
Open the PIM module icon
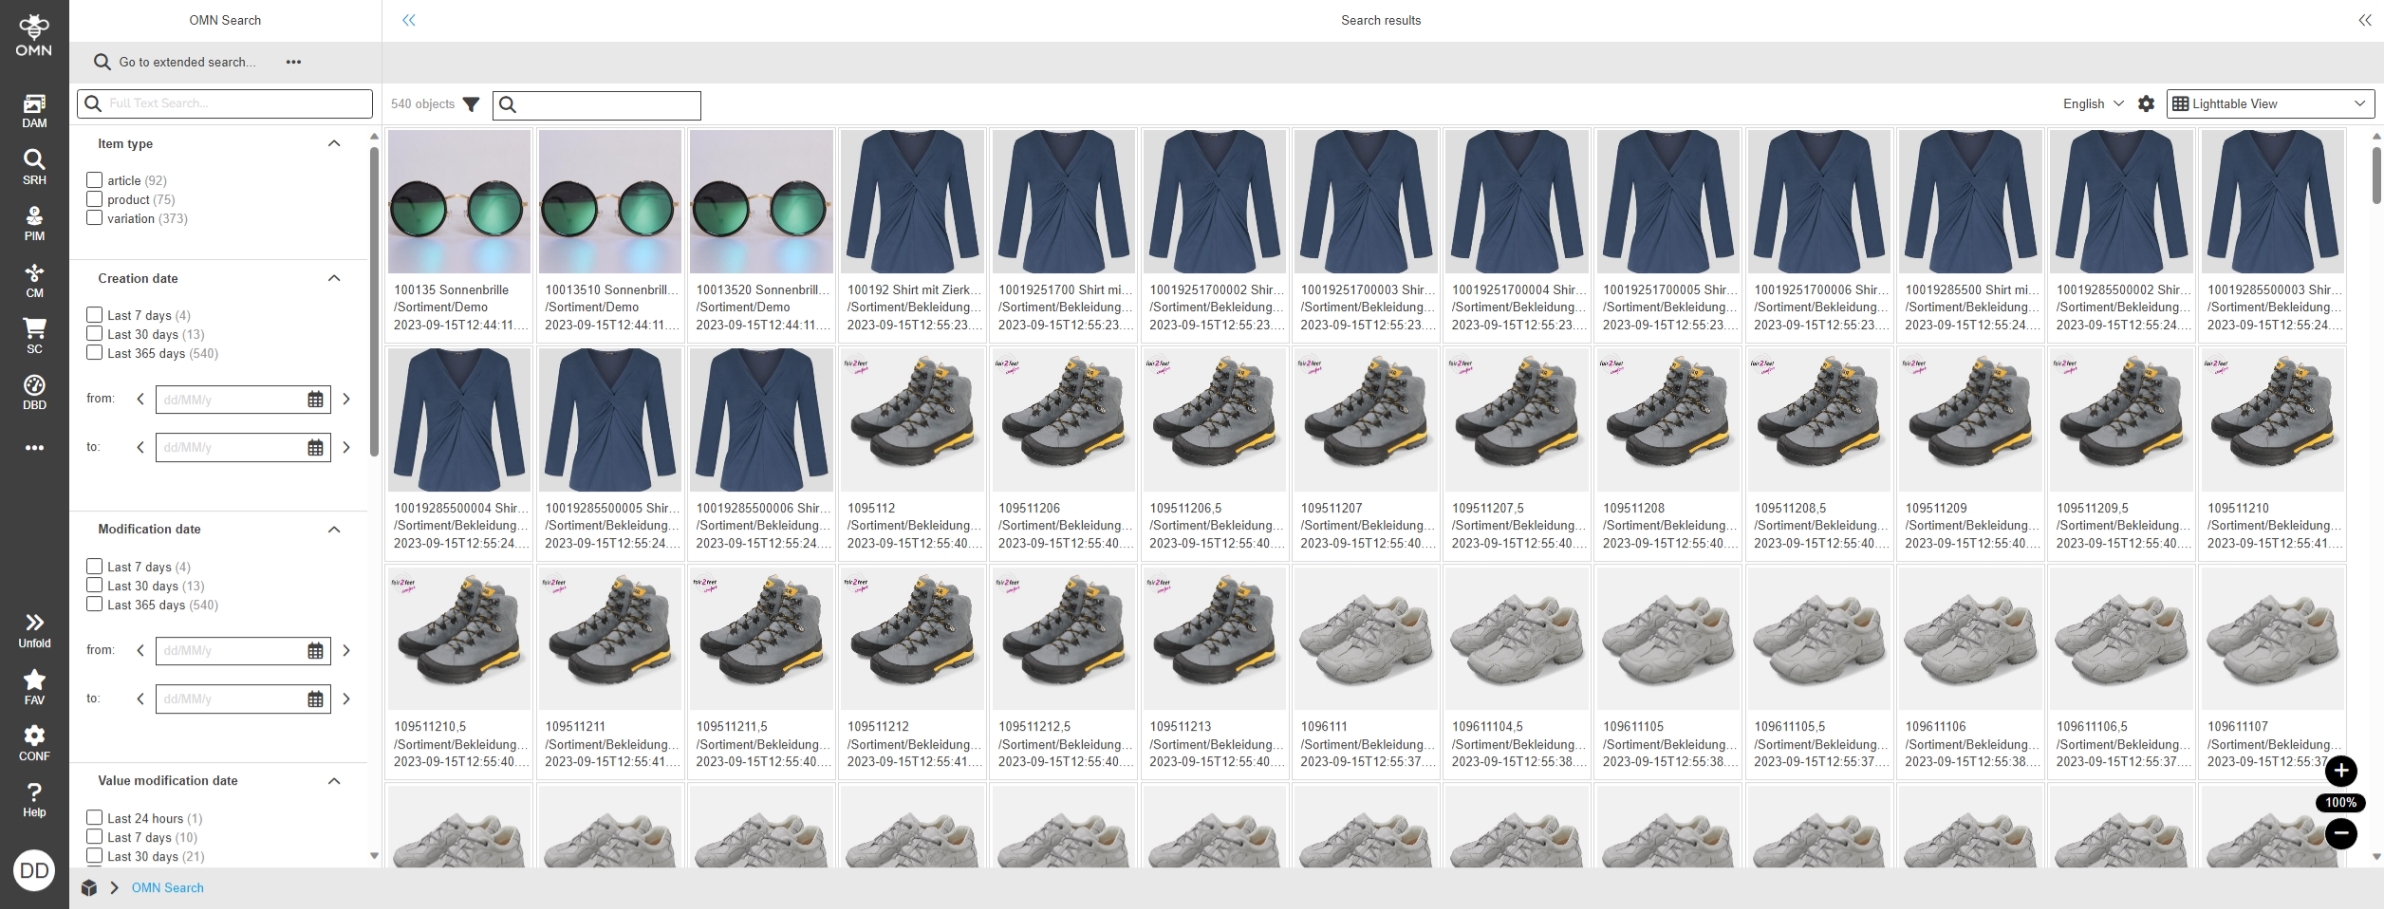point(34,223)
